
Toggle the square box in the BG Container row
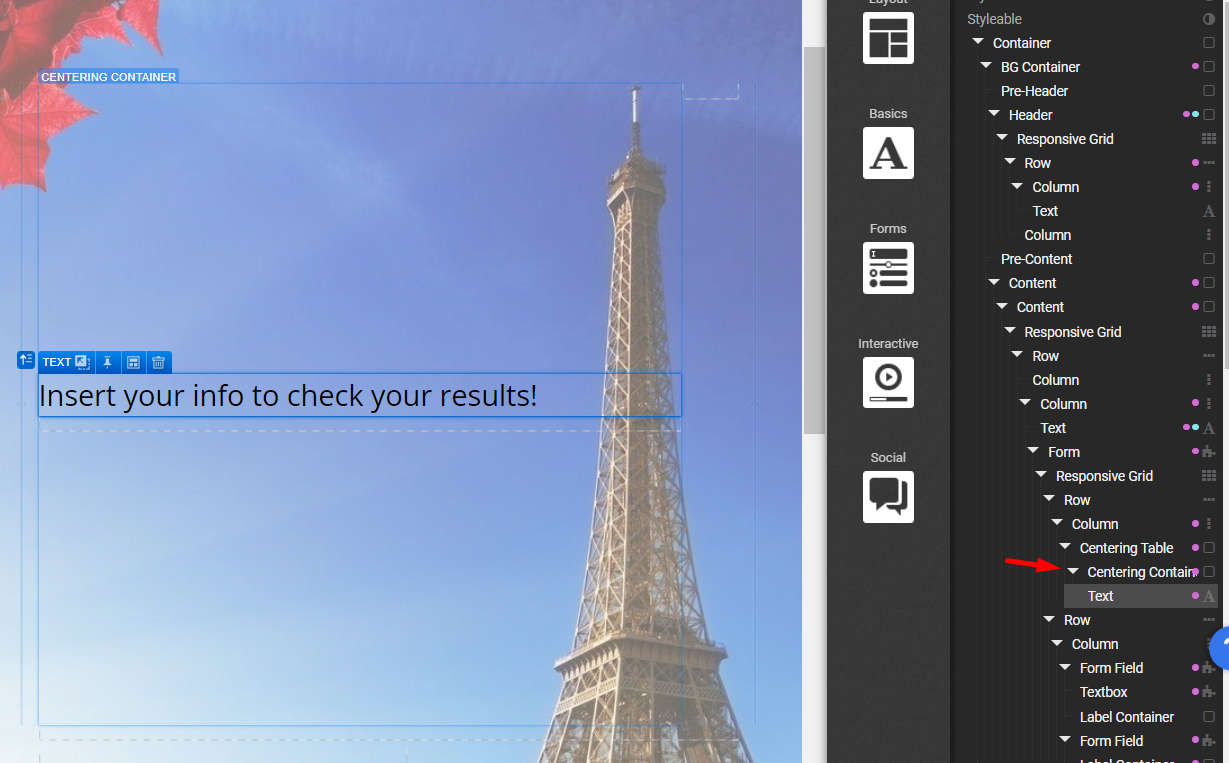pos(1209,67)
